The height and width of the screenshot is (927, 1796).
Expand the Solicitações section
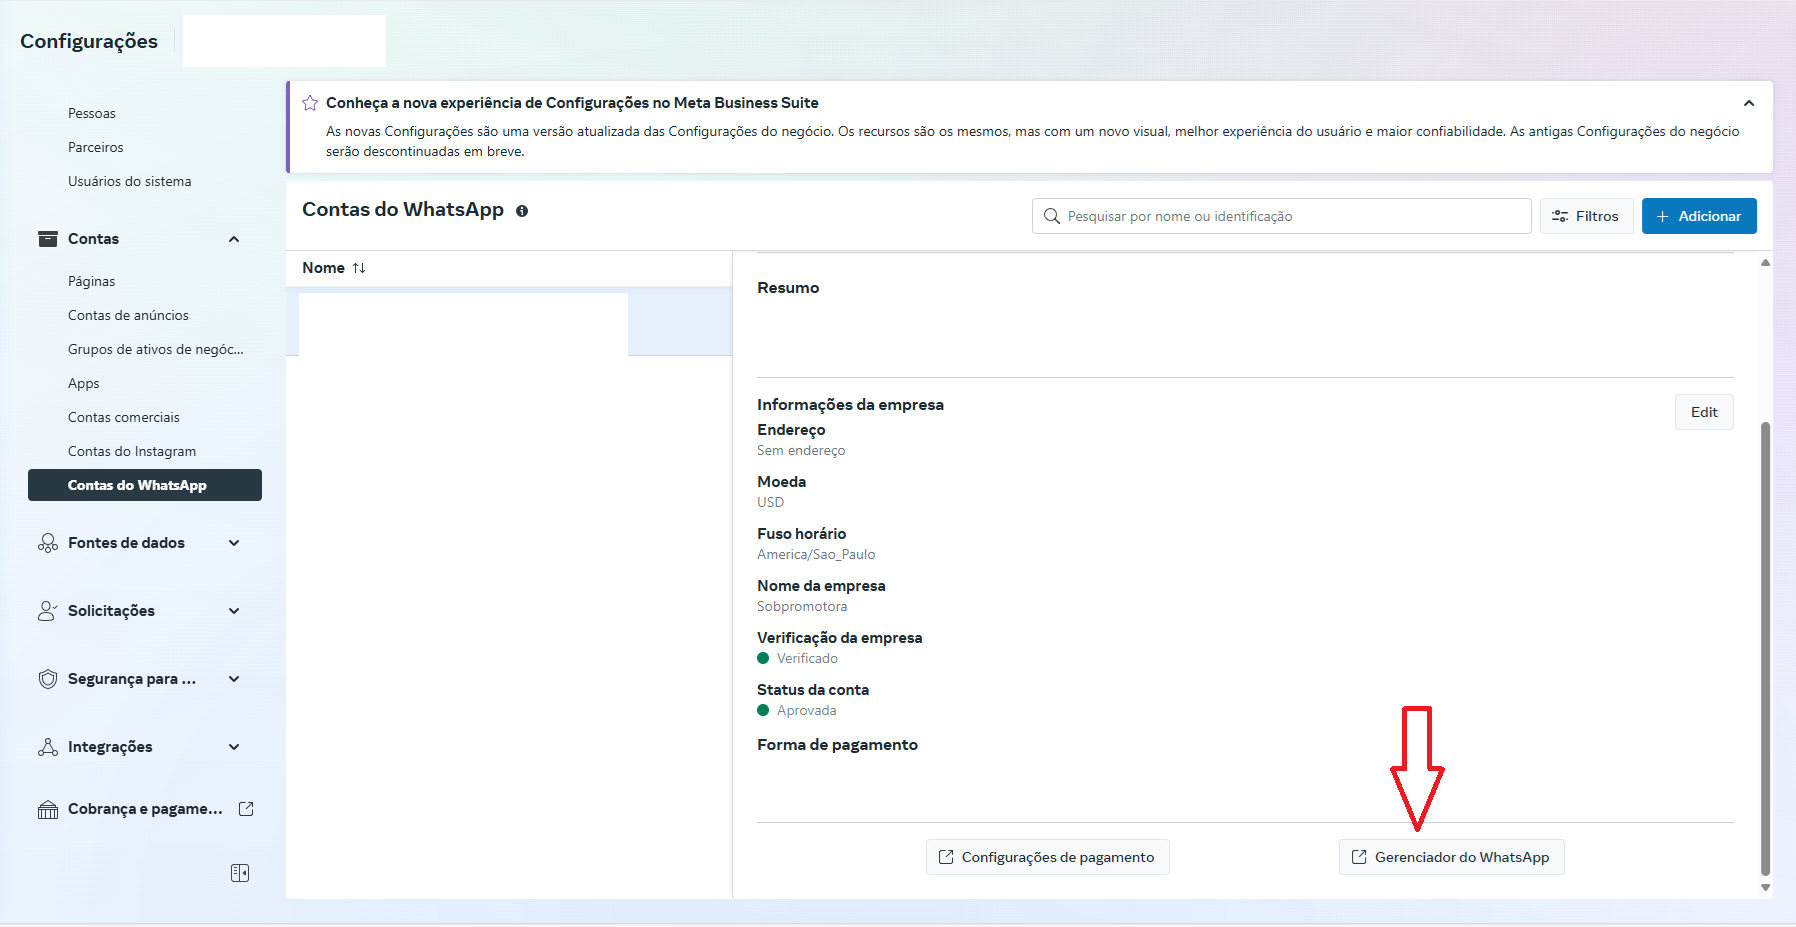[234, 611]
